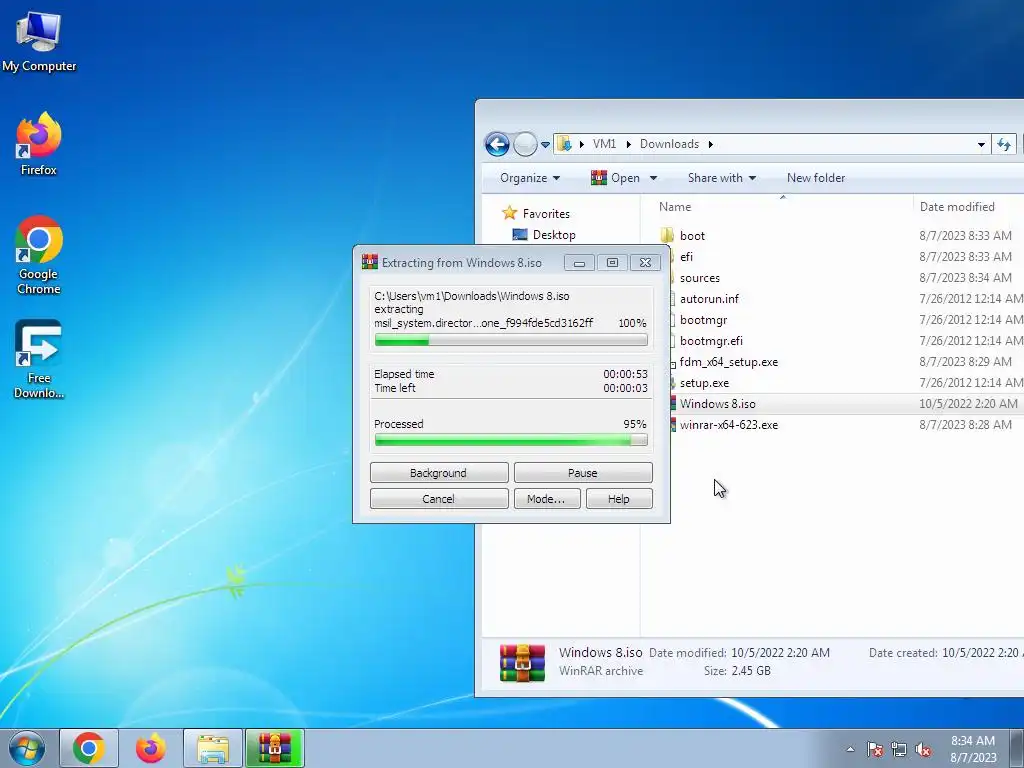
Task: Go back in Explorer window
Action: point(497,144)
